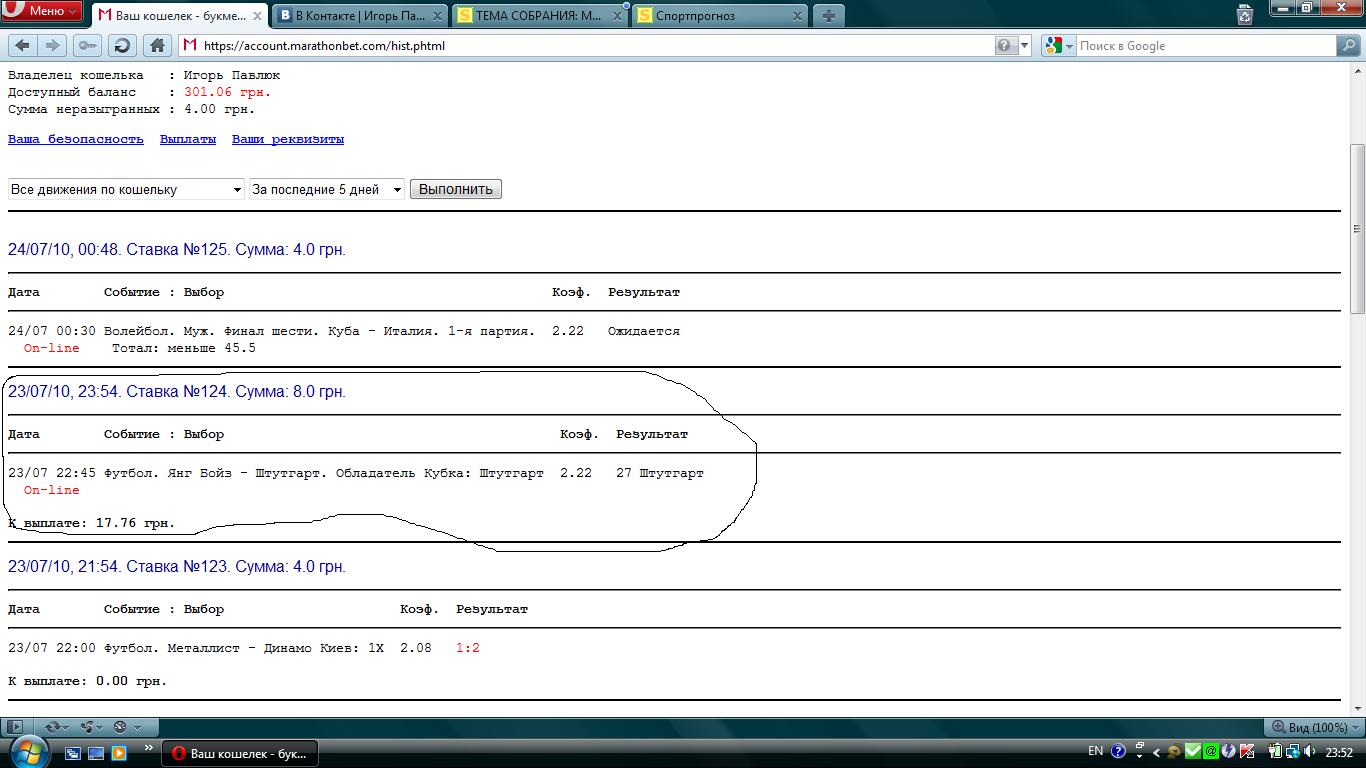Switch to the 'Спортпрогноз' tab

[720, 15]
